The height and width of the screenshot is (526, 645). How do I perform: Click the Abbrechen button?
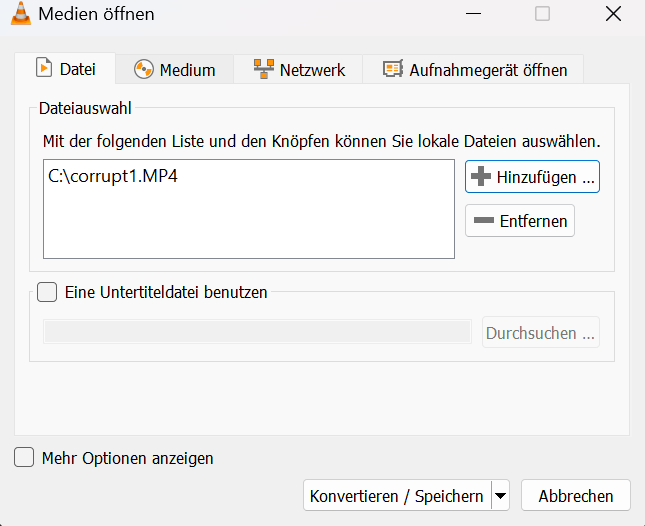tap(576, 496)
